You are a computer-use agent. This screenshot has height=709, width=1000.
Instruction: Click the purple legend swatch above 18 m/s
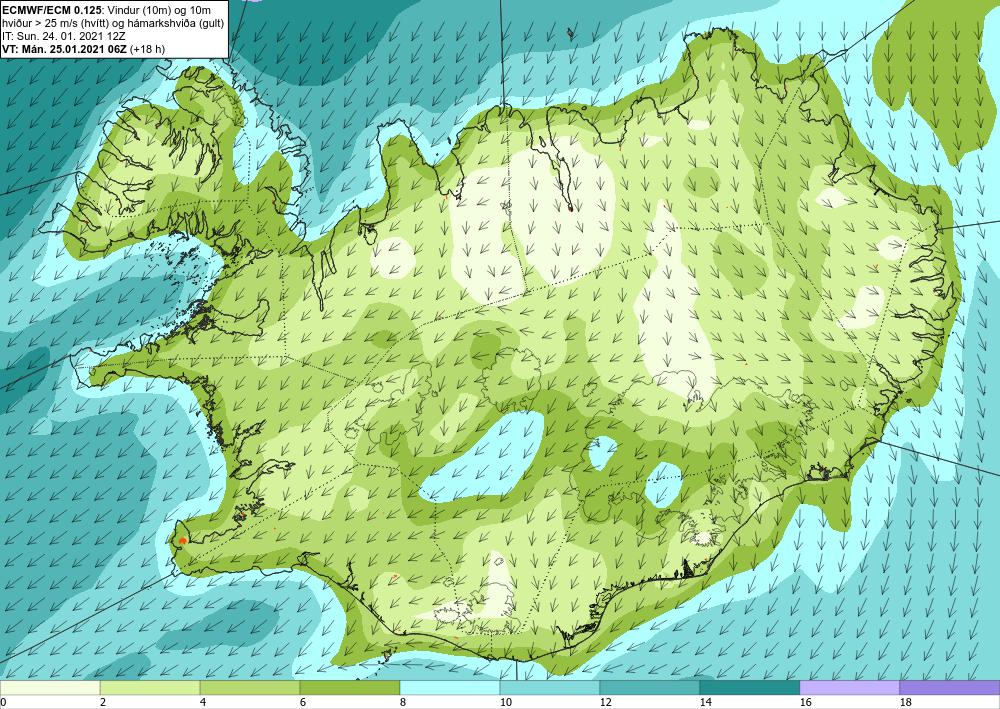(950, 687)
